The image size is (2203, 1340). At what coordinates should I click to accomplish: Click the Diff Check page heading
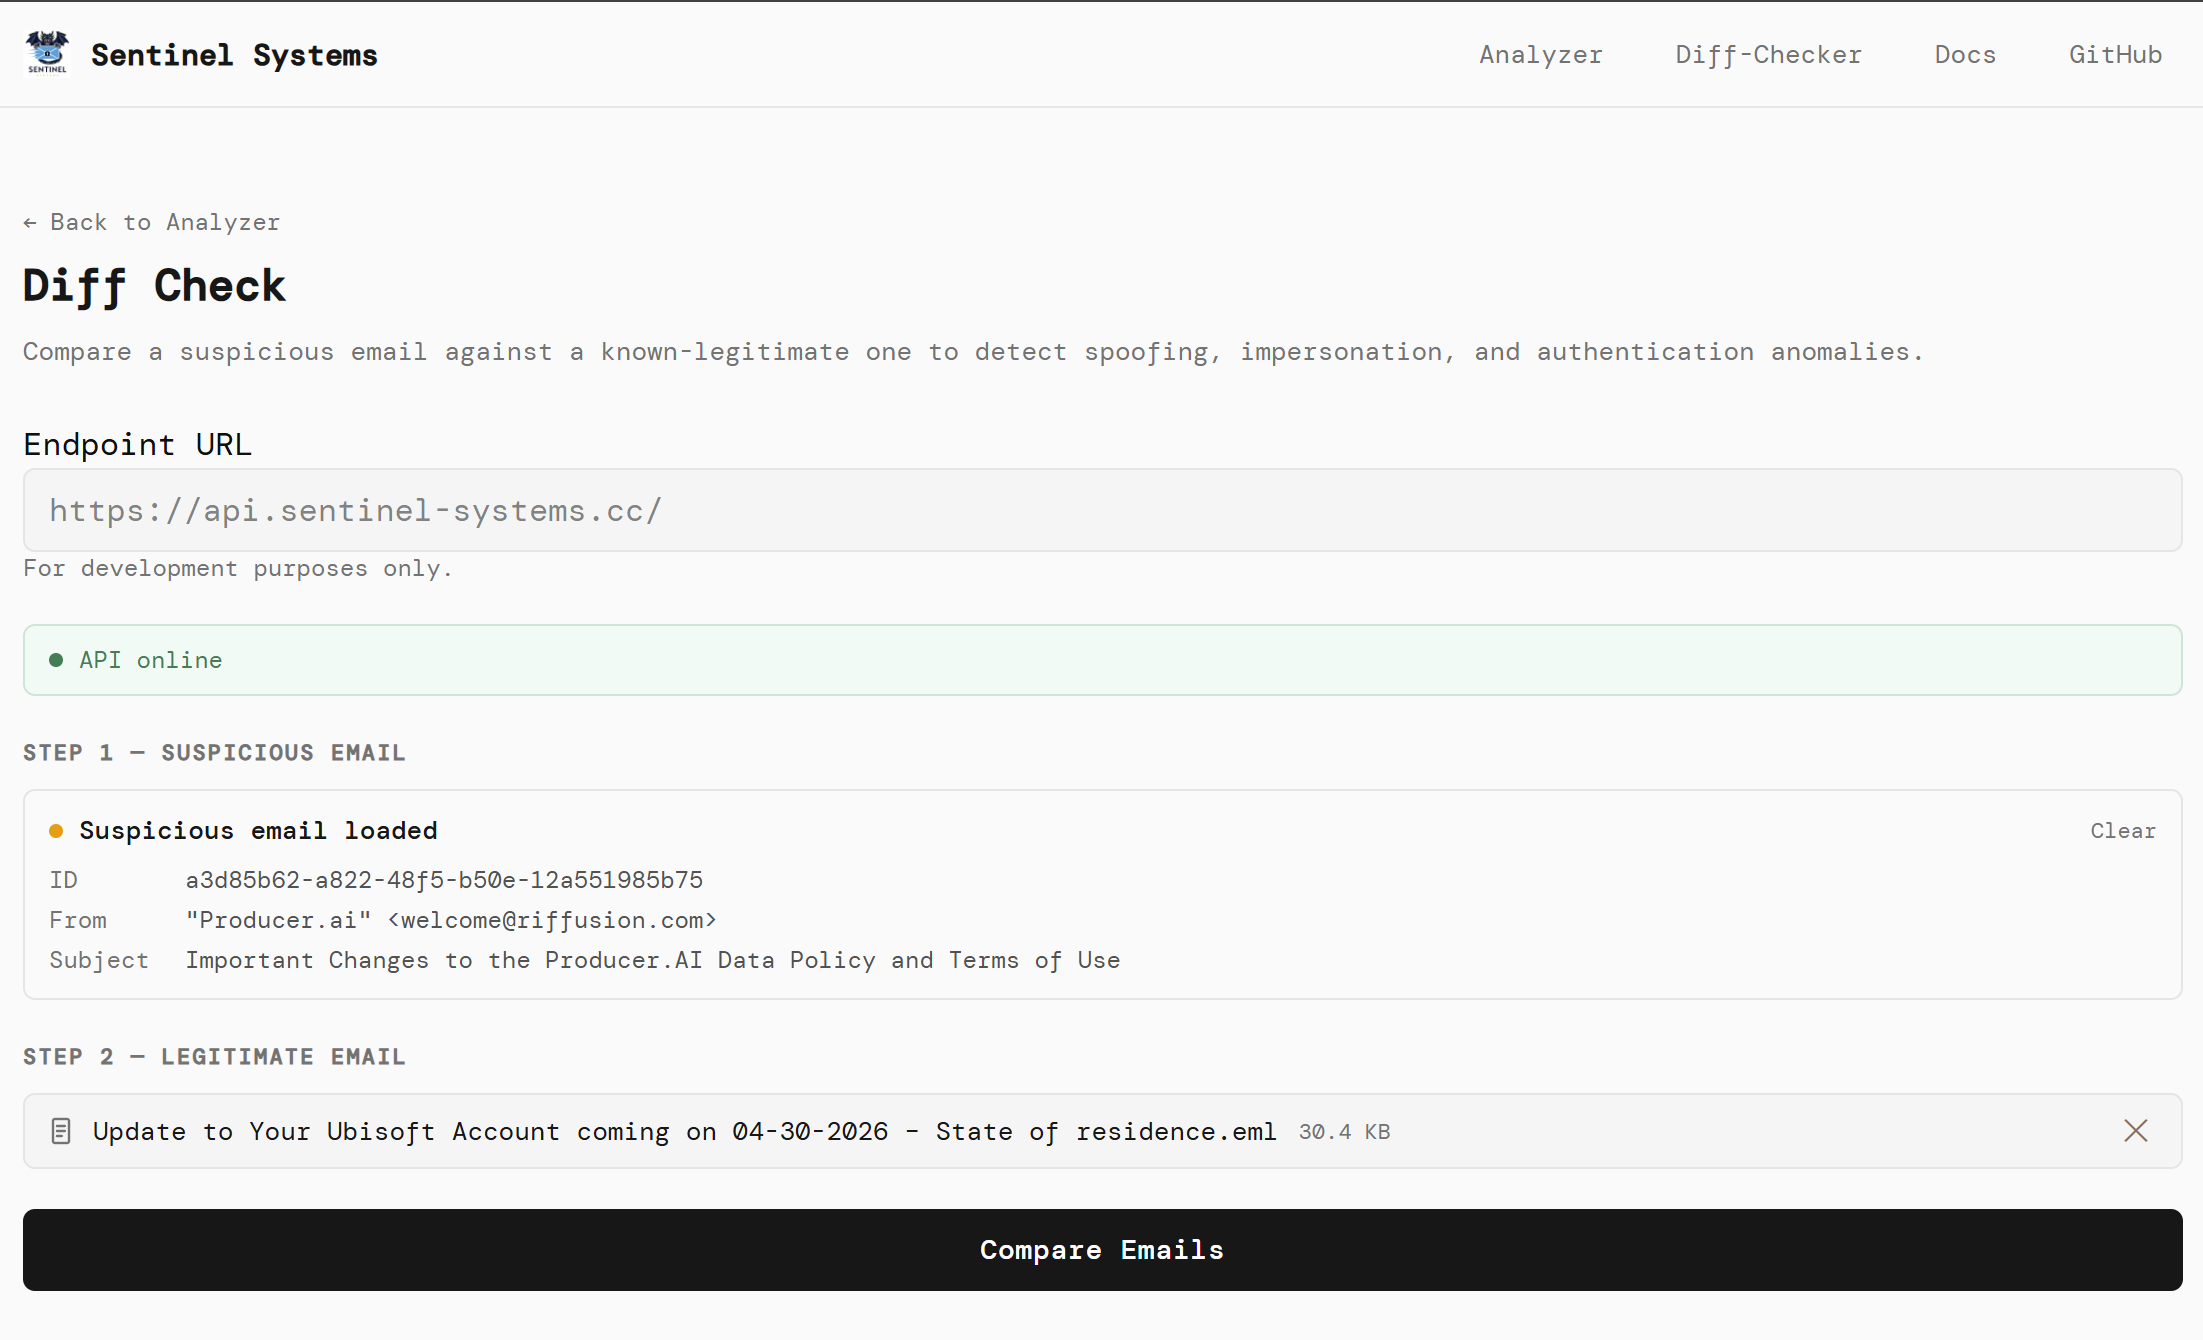coord(154,286)
